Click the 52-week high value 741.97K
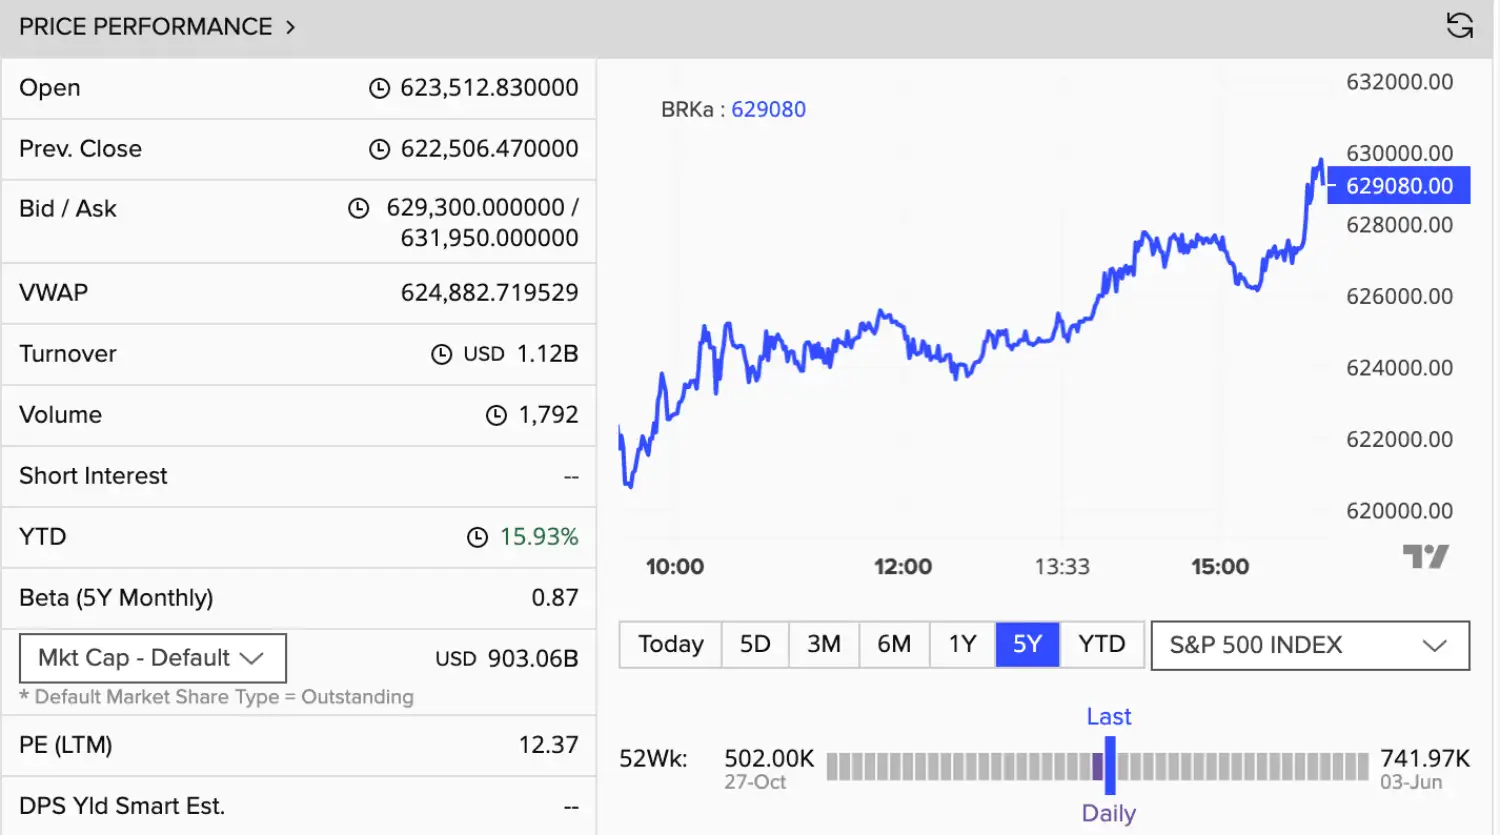Screen dimensions: 1500x835 coord(1425,759)
